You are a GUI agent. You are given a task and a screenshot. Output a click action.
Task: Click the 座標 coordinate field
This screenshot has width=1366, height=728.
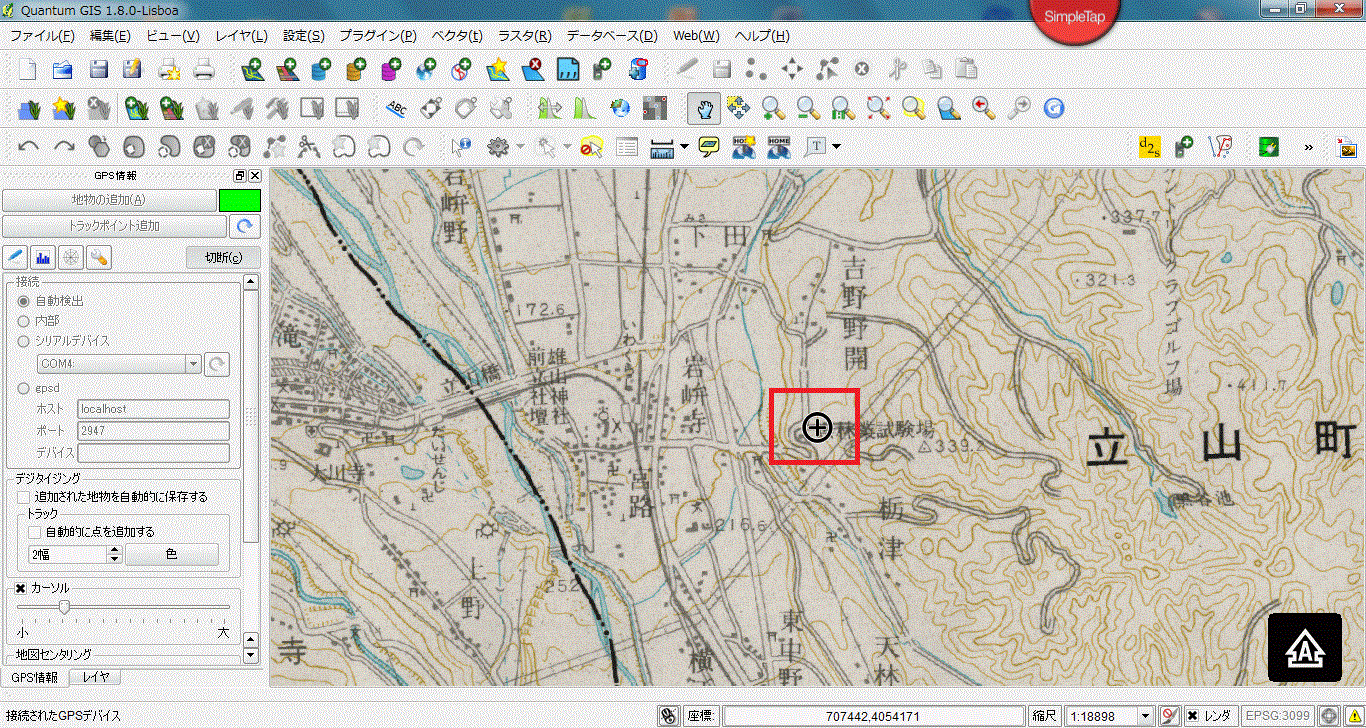tap(874, 716)
